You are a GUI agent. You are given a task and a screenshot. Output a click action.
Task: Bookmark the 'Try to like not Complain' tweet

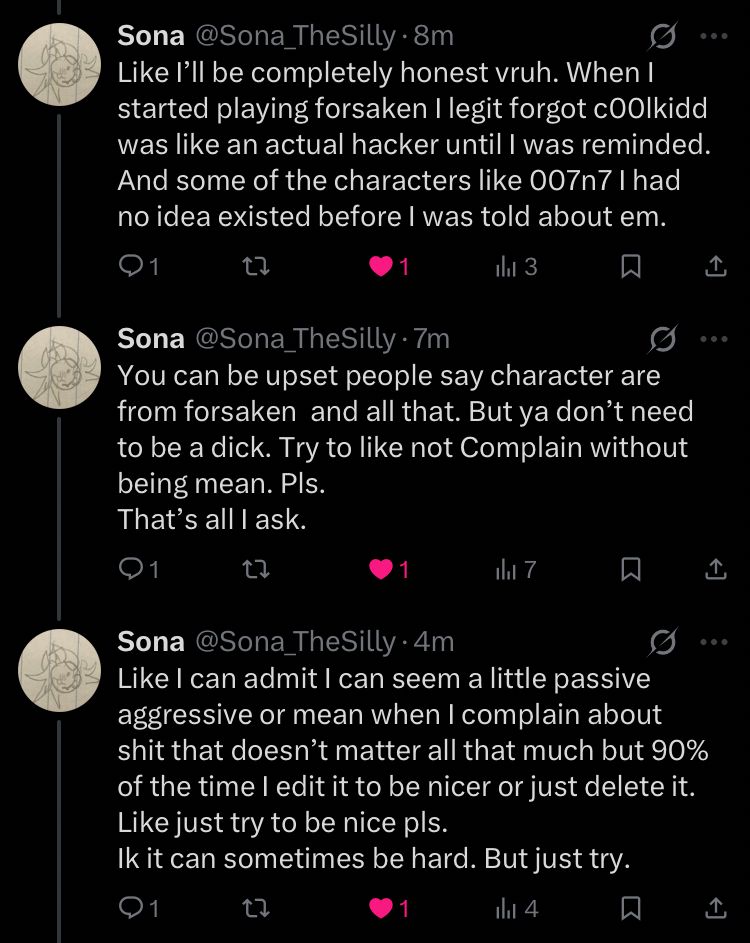pos(630,570)
